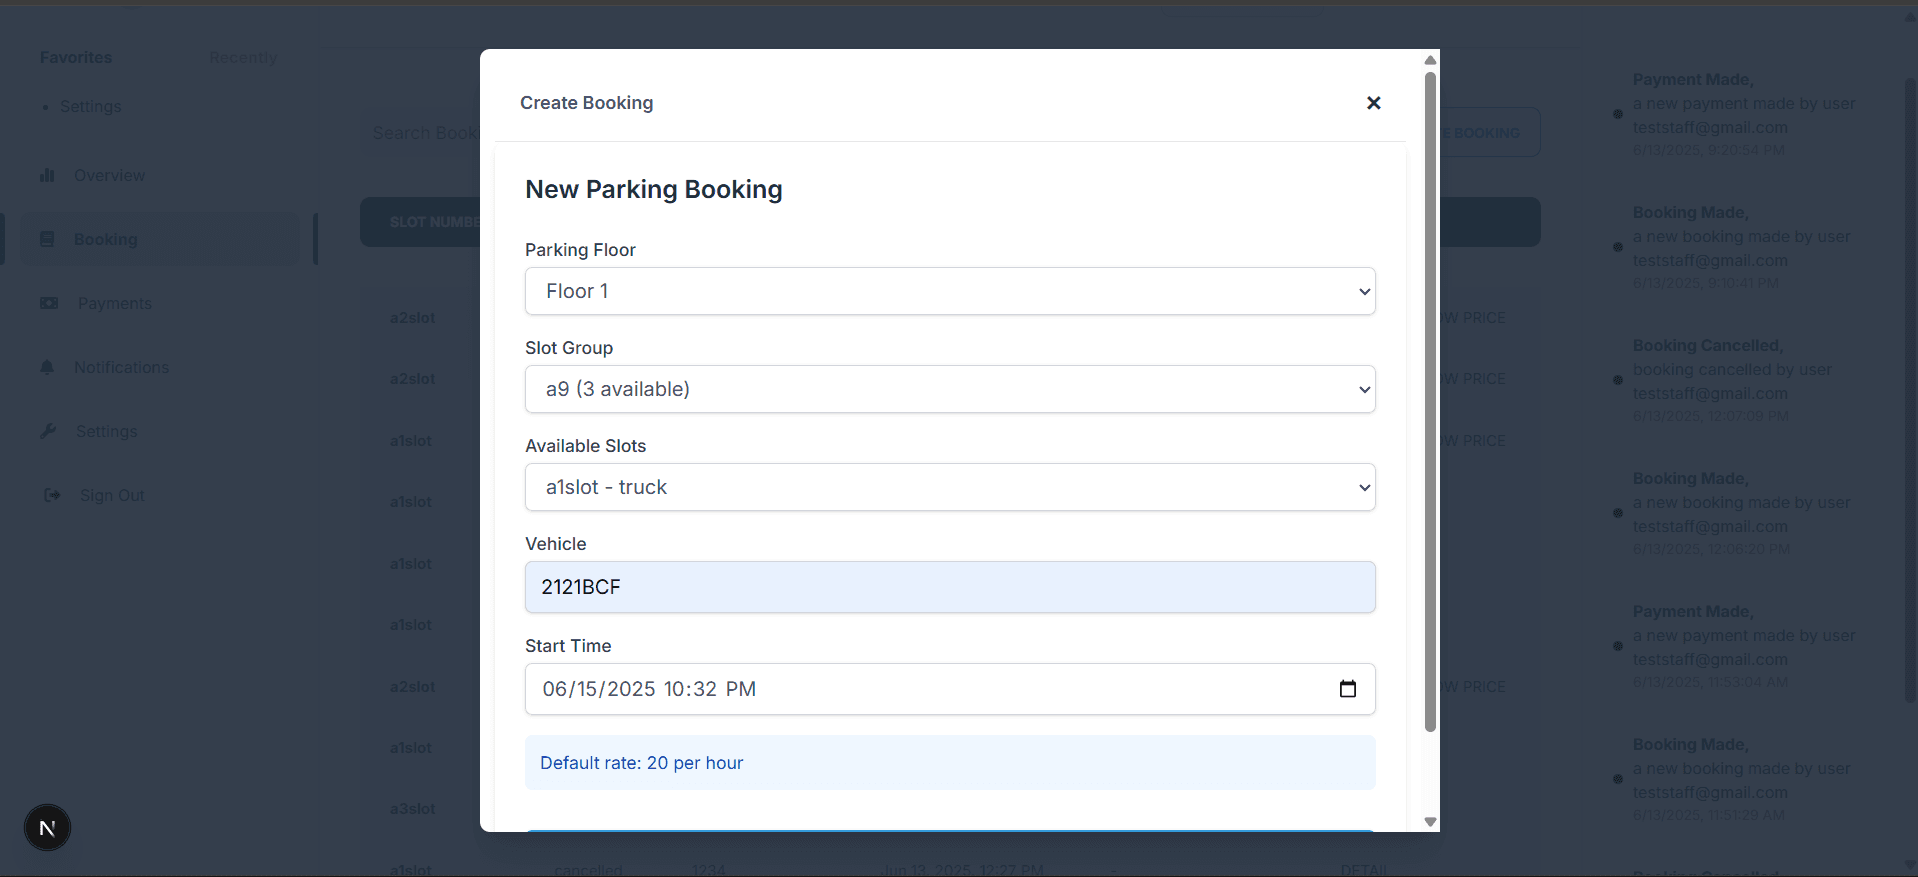The height and width of the screenshot is (877, 1918).
Task: Click the dialog scrollbar up arrow
Action: click(x=1430, y=60)
